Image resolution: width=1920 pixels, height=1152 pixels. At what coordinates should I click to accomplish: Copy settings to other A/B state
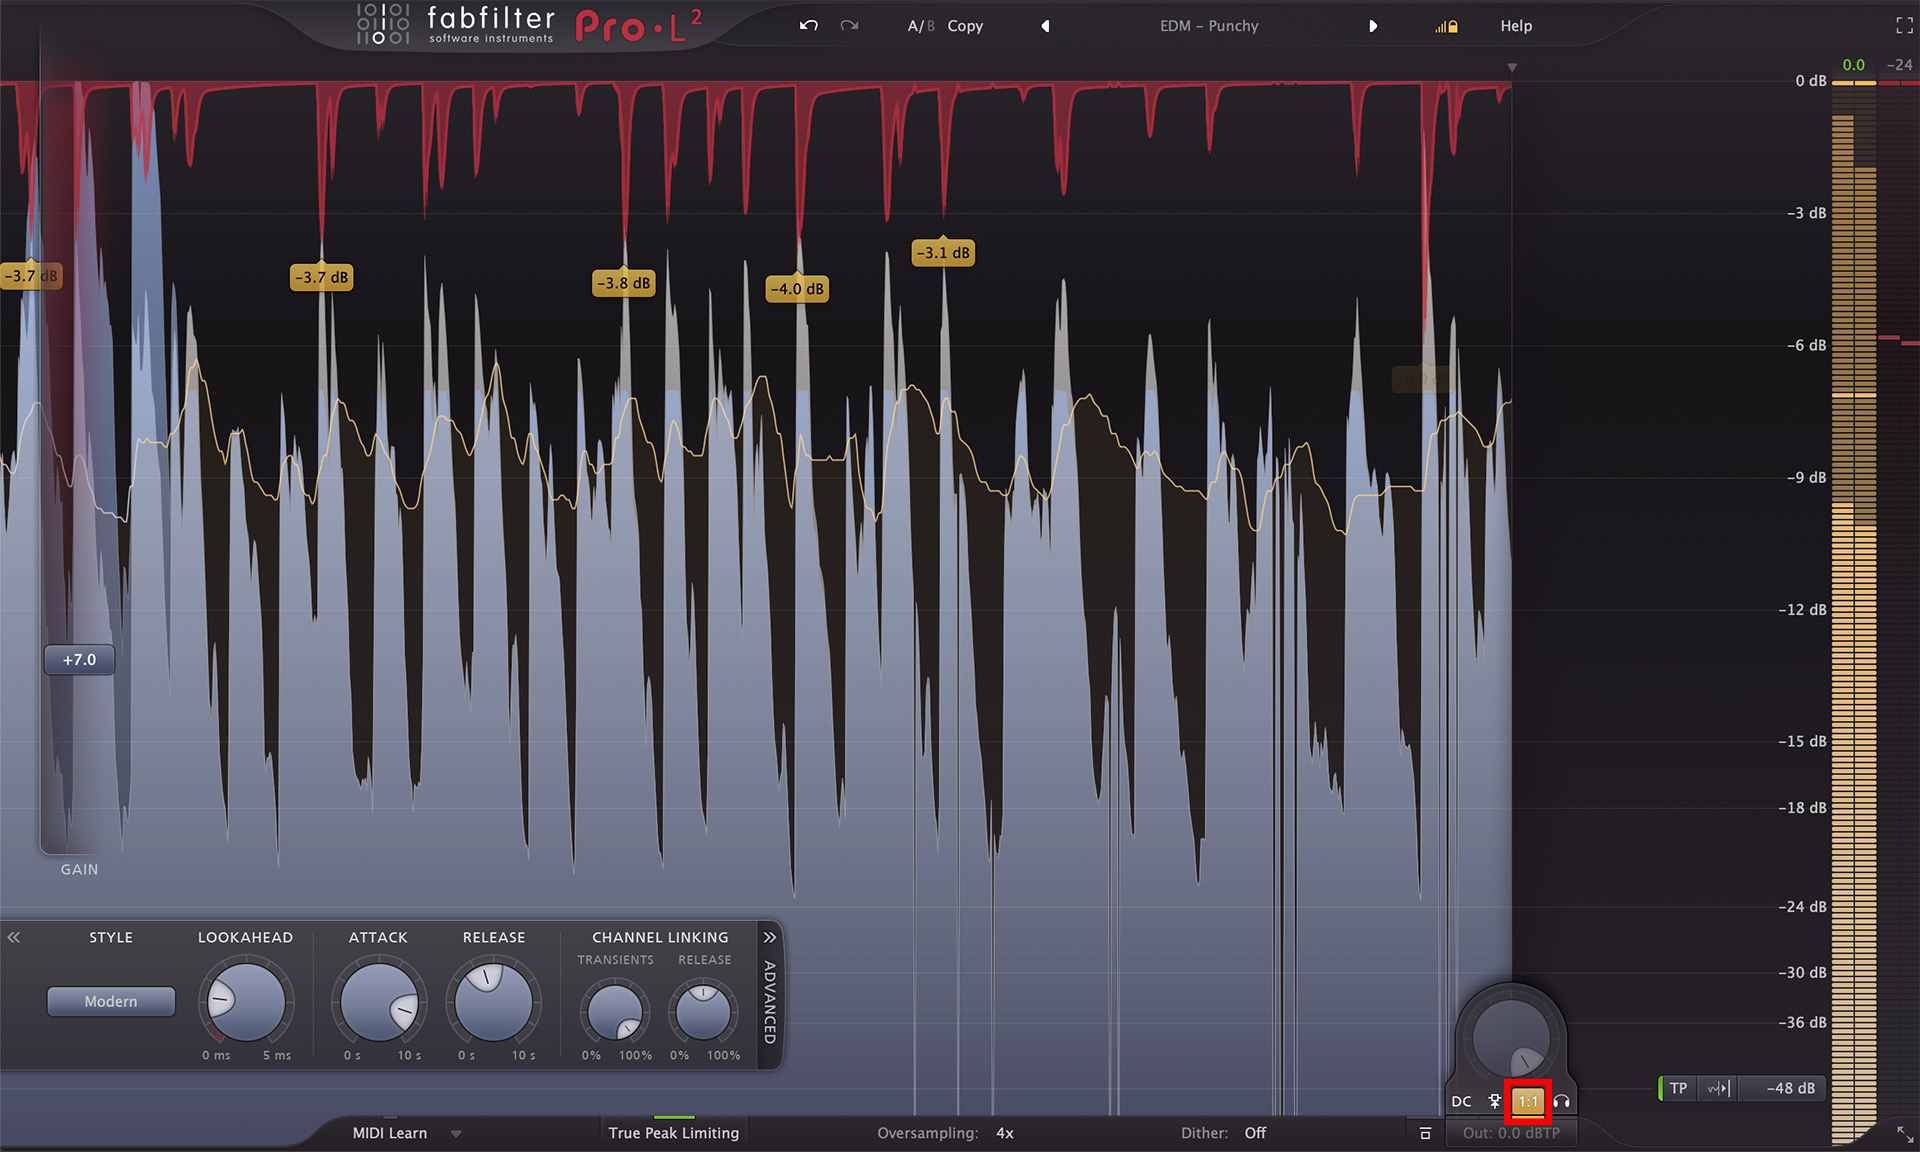(965, 26)
